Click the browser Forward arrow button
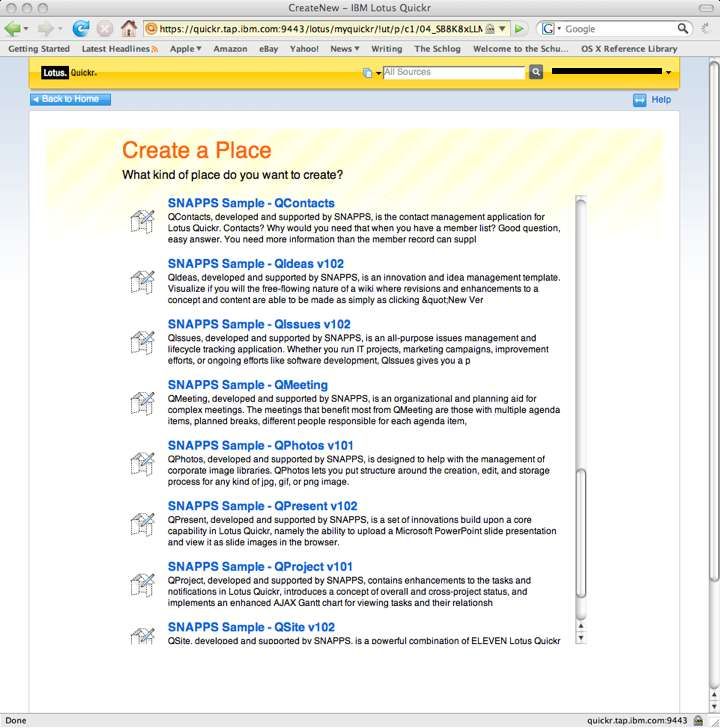Image resolution: width=720 pixels, height=728 pixels. (45, 29)
